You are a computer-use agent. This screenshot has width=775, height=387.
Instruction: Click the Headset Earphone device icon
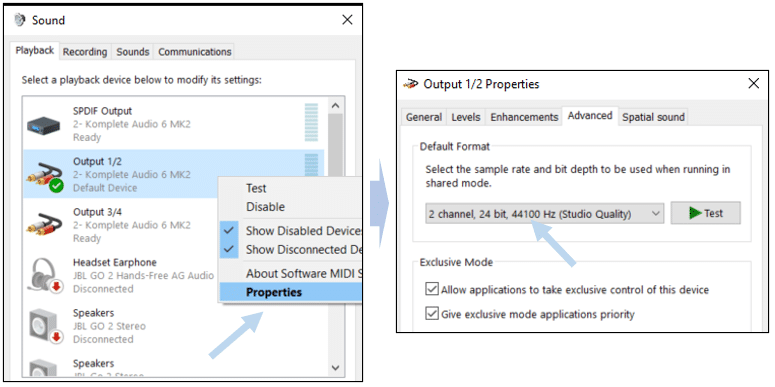[x=45, y=275]
